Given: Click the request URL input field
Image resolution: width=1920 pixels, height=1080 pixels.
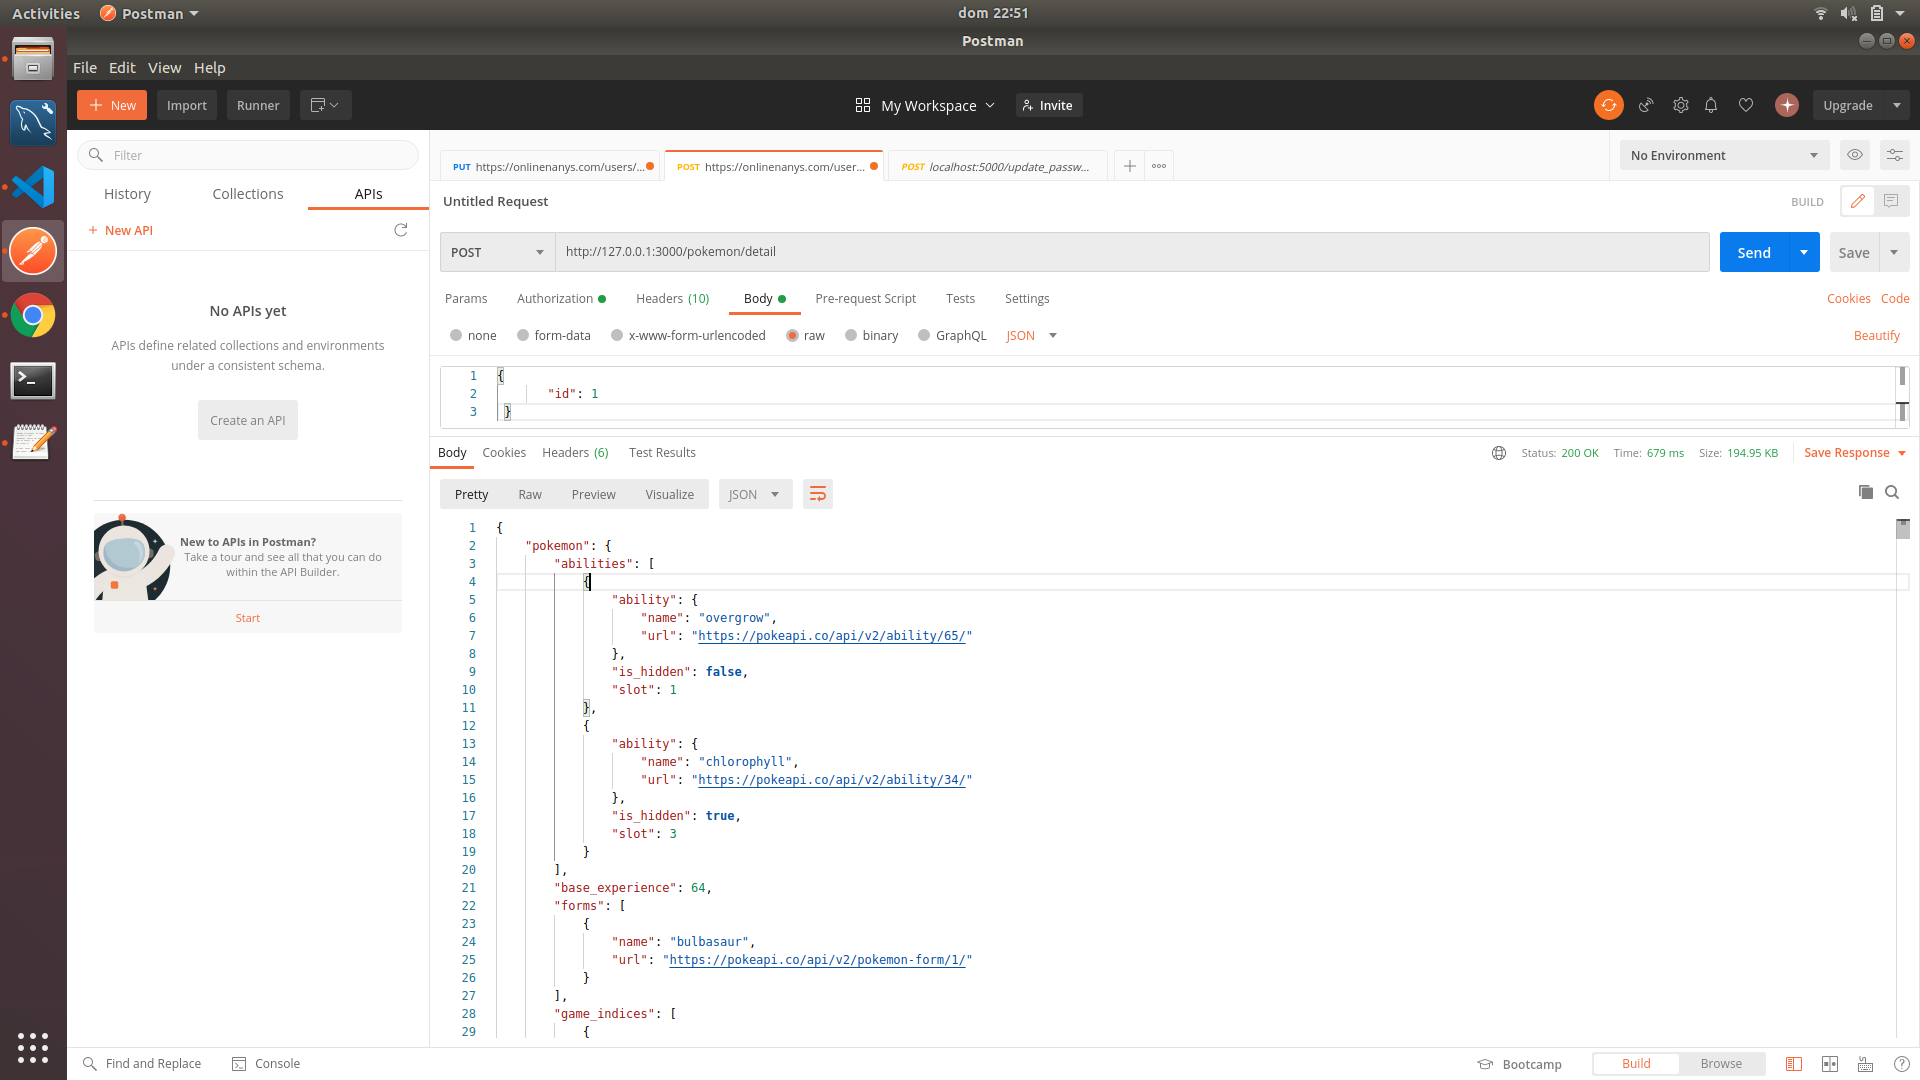Looking at the screenshot, I should tap(1130, 252).
